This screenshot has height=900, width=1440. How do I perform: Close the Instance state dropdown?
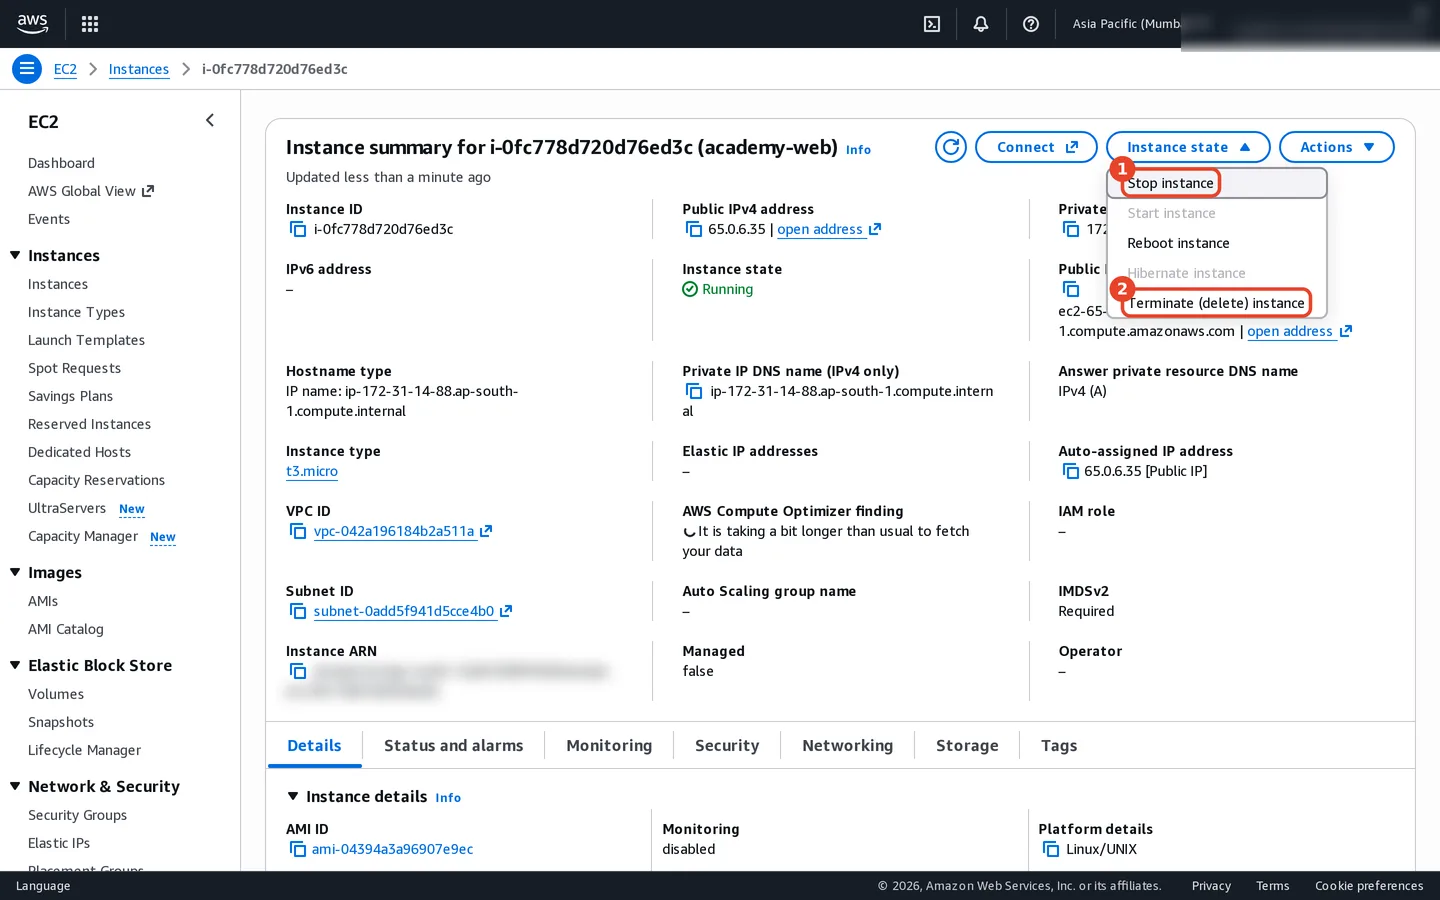pyautogui.click(x=1188, y=147)
